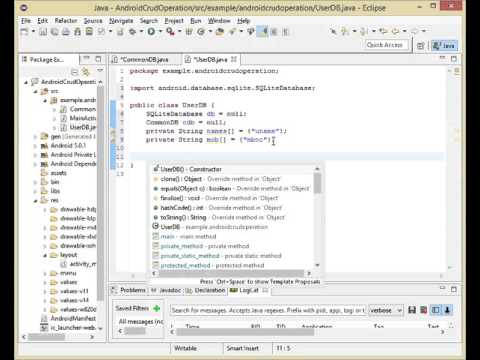Open the Run menu
Viewport: 480px width, 360px height.
196,21
